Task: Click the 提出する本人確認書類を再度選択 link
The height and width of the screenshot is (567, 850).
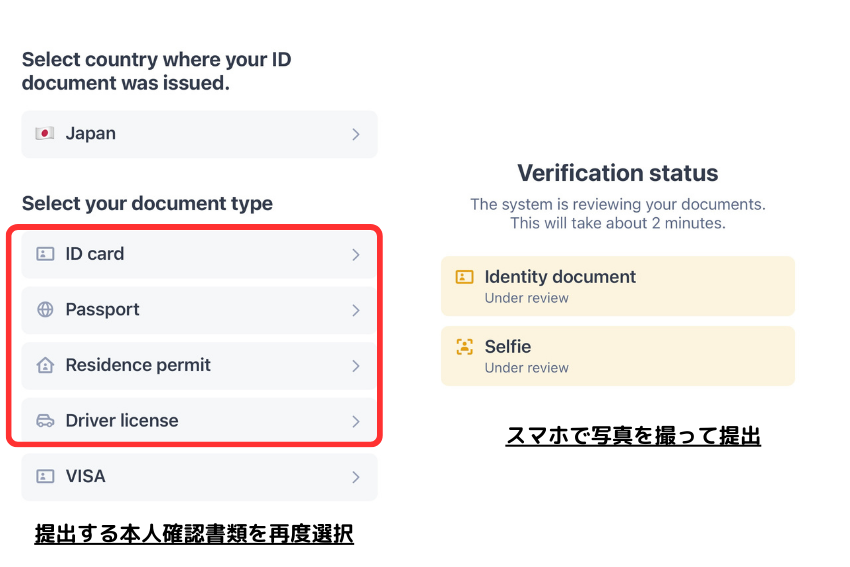Action: click(x=194, y=534)
